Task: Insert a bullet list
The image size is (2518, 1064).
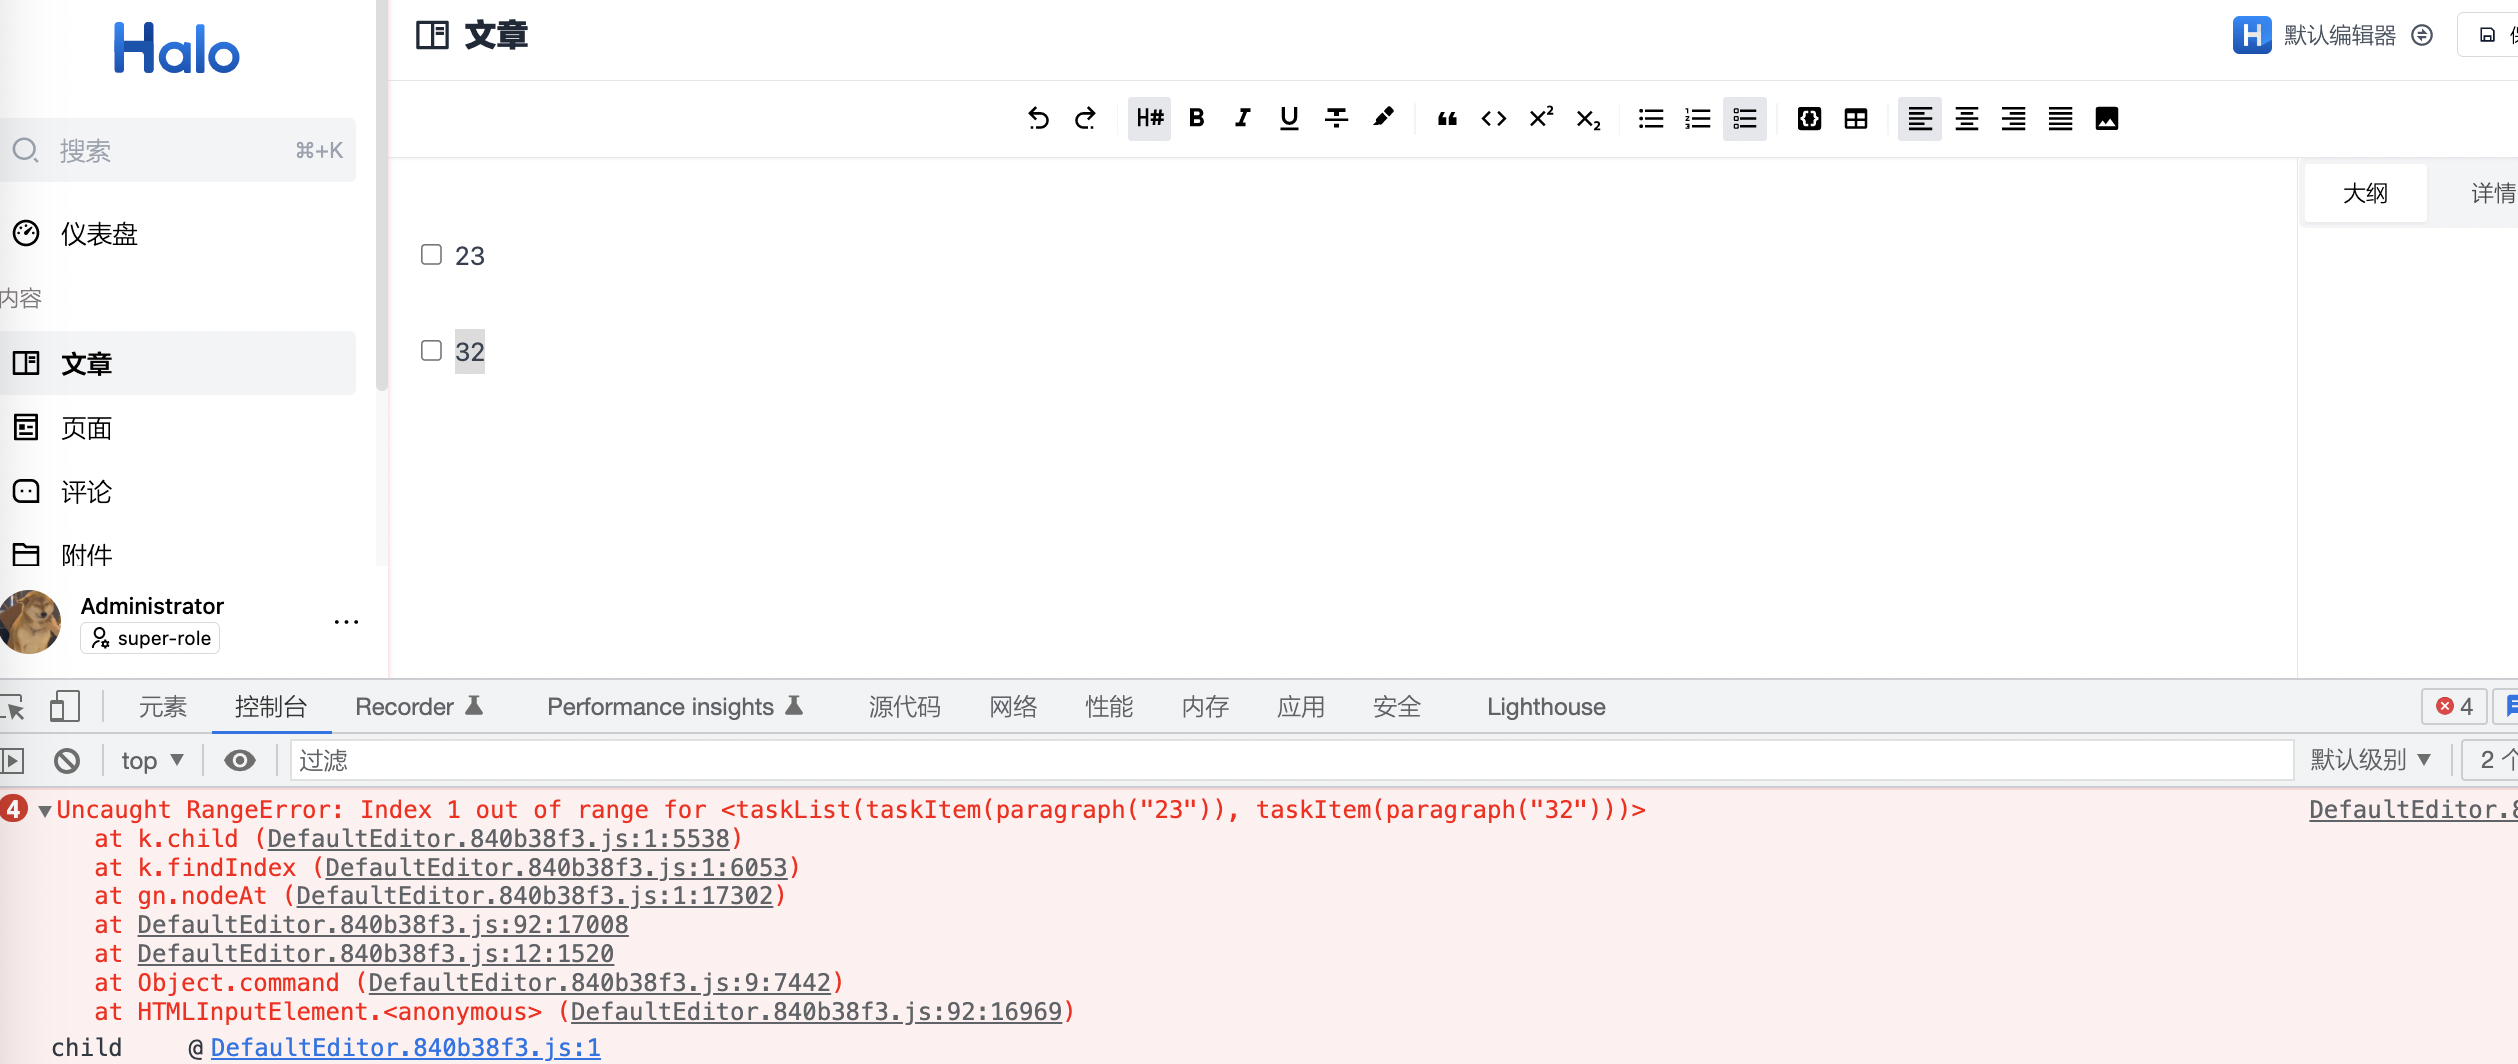Action: tap(1651, 119)
